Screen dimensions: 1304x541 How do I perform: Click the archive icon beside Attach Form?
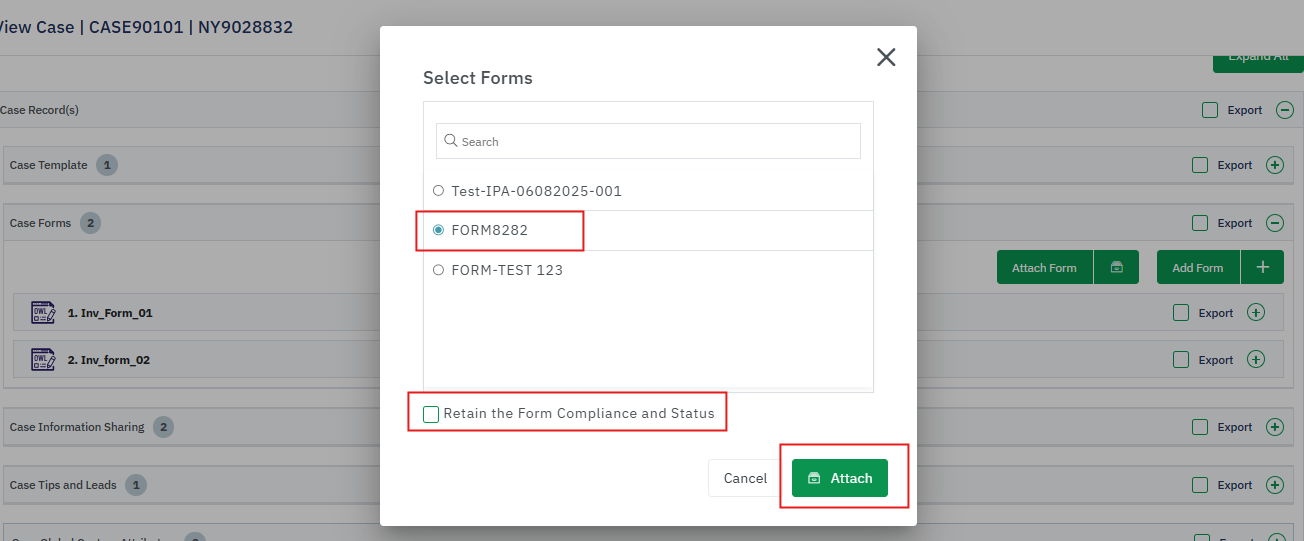[1117, 267]
